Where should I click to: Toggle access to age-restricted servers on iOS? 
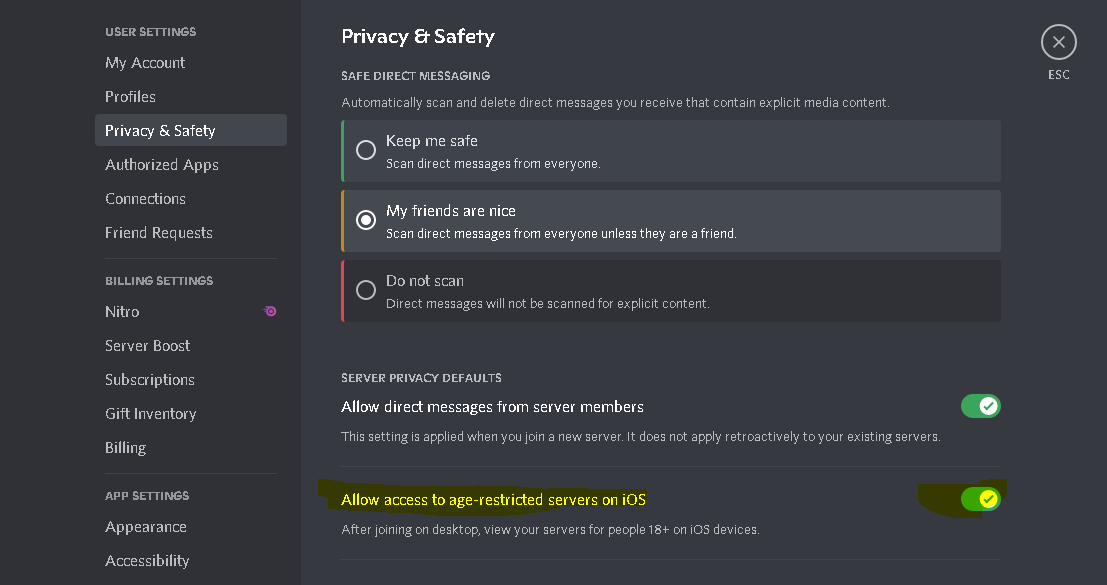pyautogui.click(x=980, y=499)
